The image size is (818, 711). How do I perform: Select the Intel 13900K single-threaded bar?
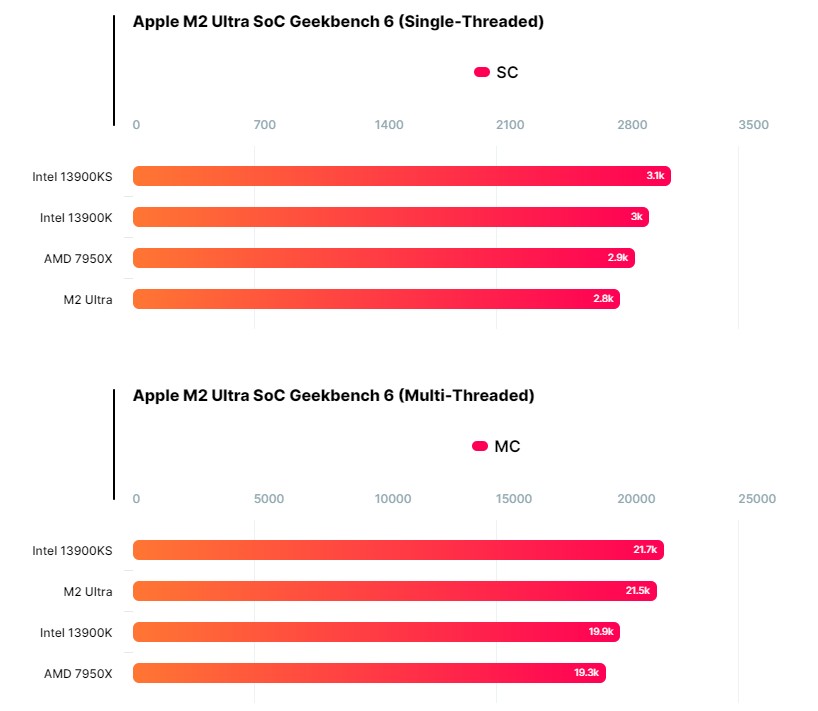pyautogui.click(x=390, y=217)
